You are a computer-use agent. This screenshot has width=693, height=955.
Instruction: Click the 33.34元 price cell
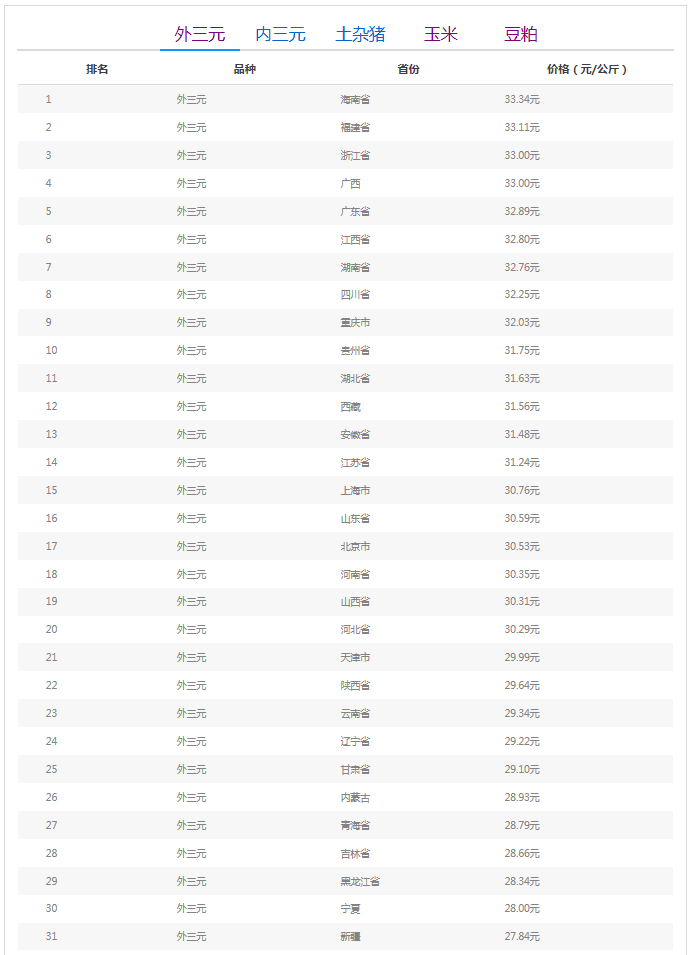pyautogui.click(x=522, y=100)
